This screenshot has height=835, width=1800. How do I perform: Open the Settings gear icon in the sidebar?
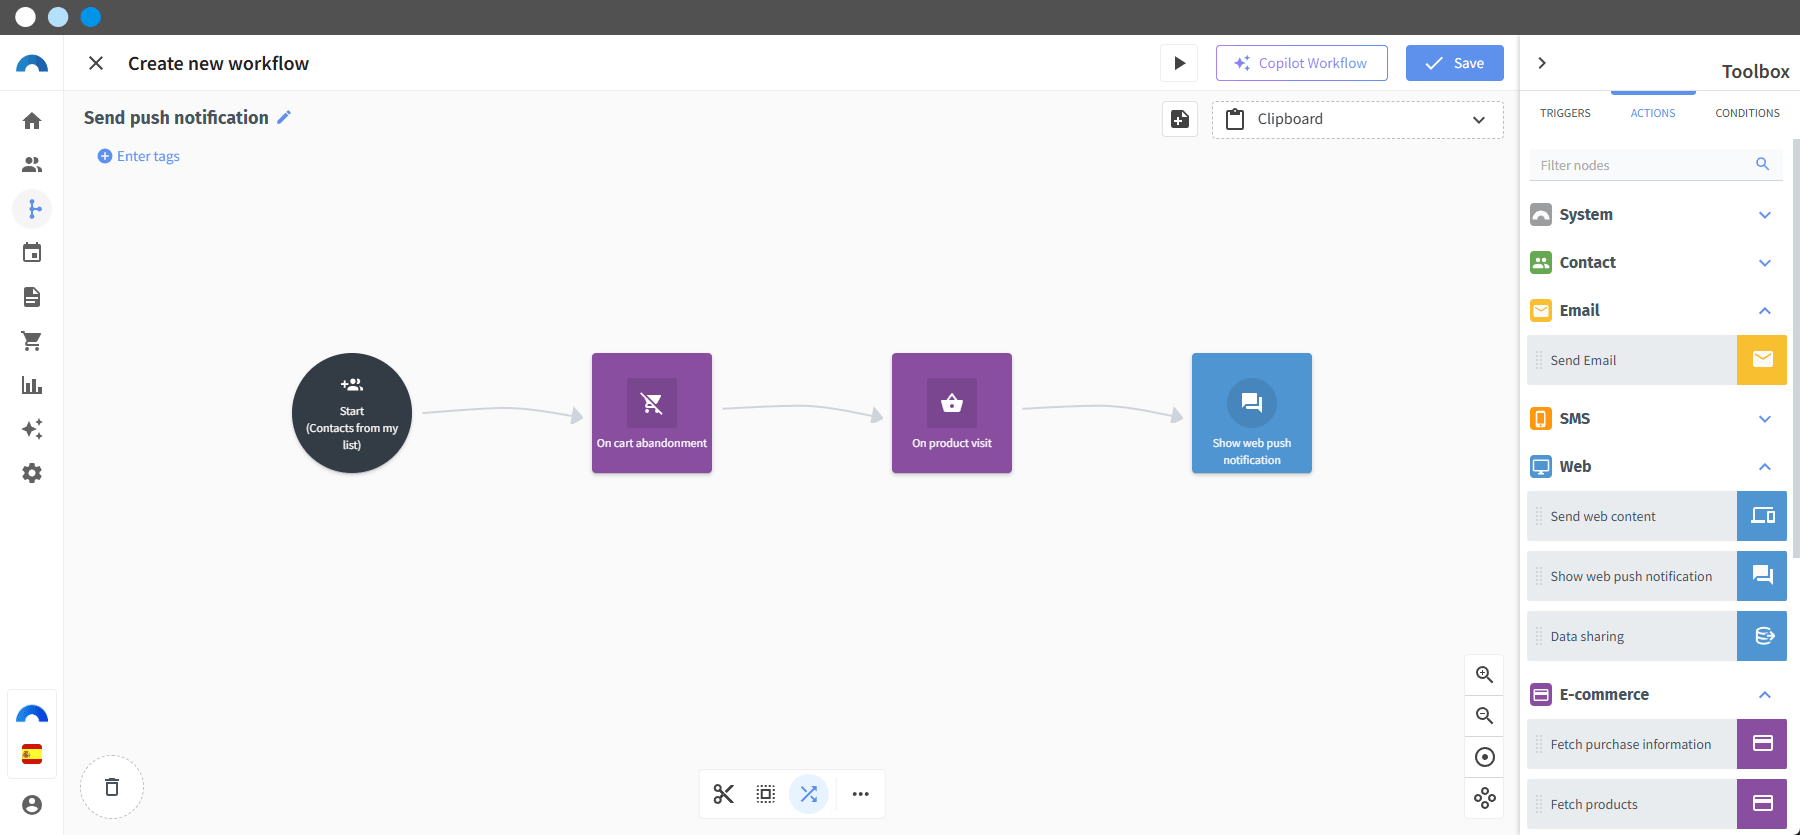(32, 473)
